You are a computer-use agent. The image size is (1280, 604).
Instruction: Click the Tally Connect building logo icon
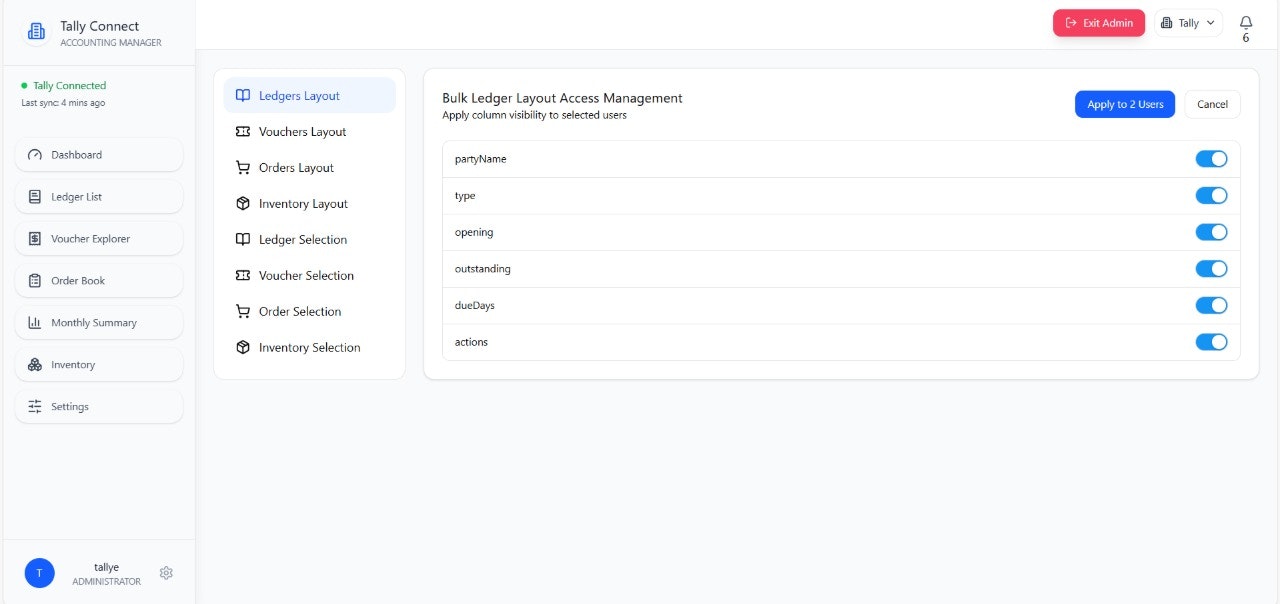coord(37,33)
